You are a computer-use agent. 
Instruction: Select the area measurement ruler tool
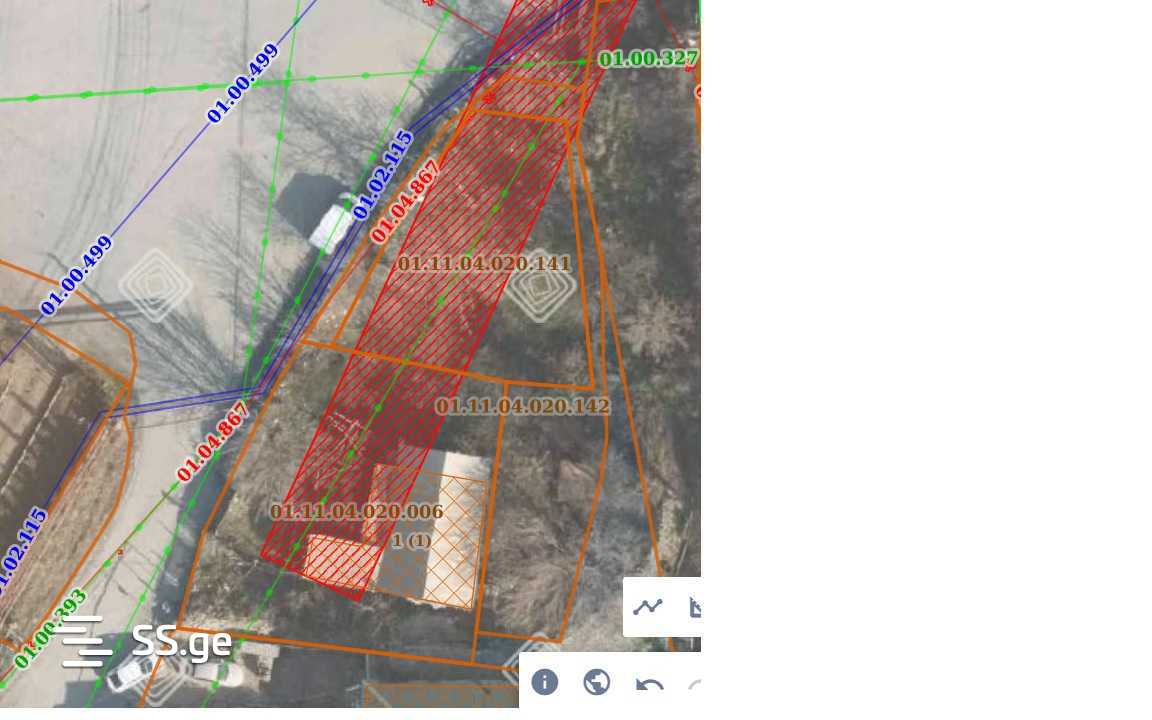(x=695, y=607)
